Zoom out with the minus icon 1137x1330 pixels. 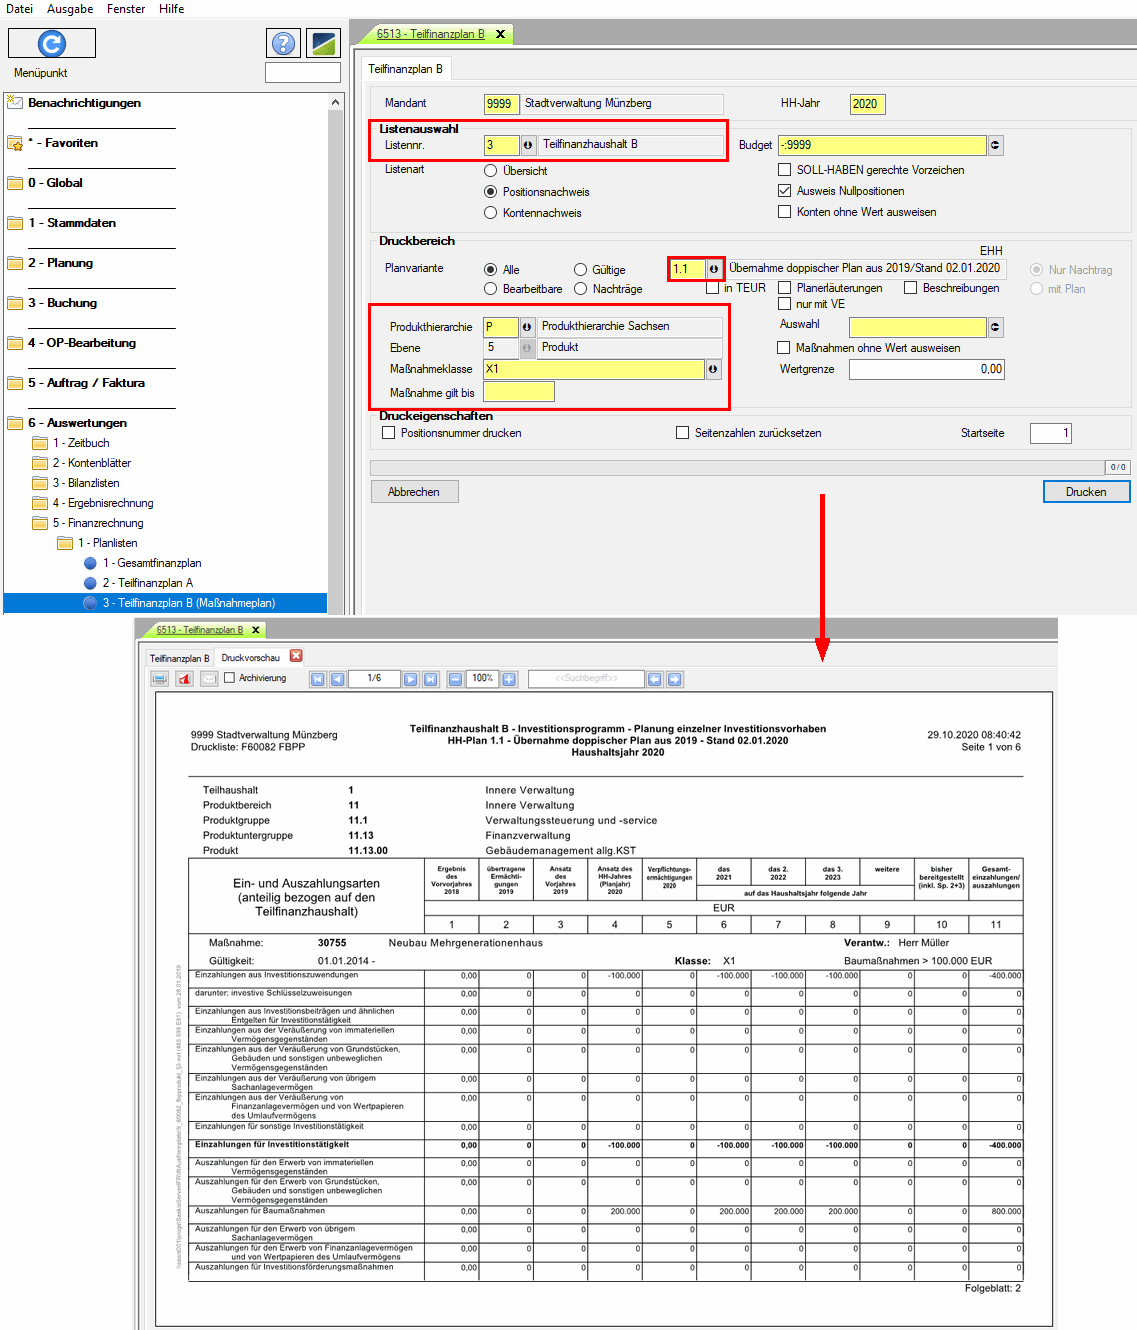point(455,679)
